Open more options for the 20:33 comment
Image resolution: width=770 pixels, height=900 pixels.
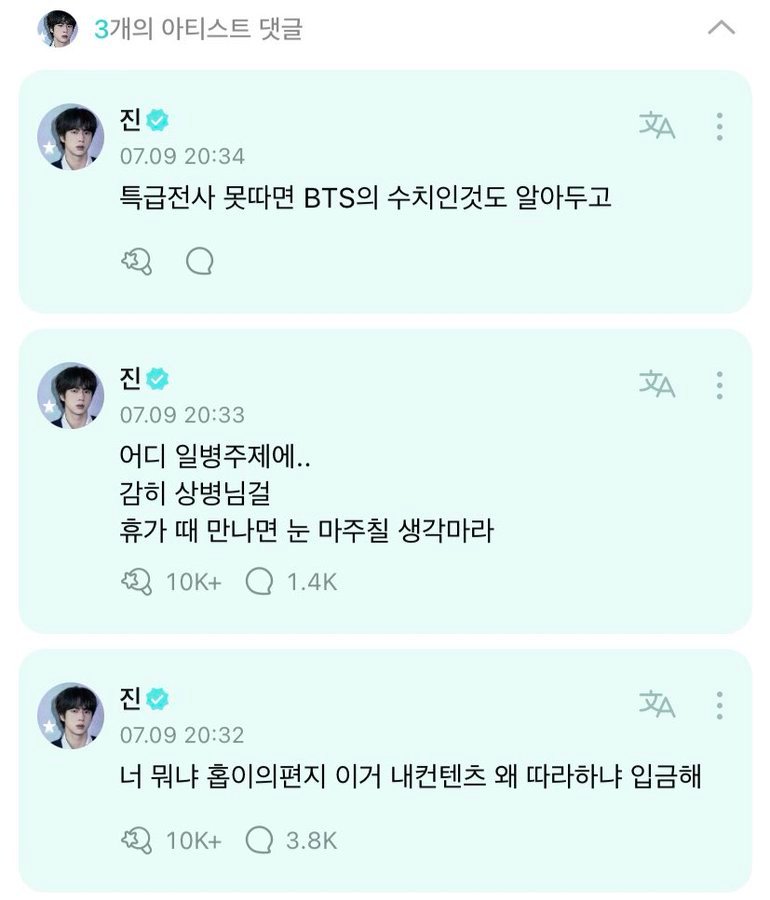click(x=719, y=384)
